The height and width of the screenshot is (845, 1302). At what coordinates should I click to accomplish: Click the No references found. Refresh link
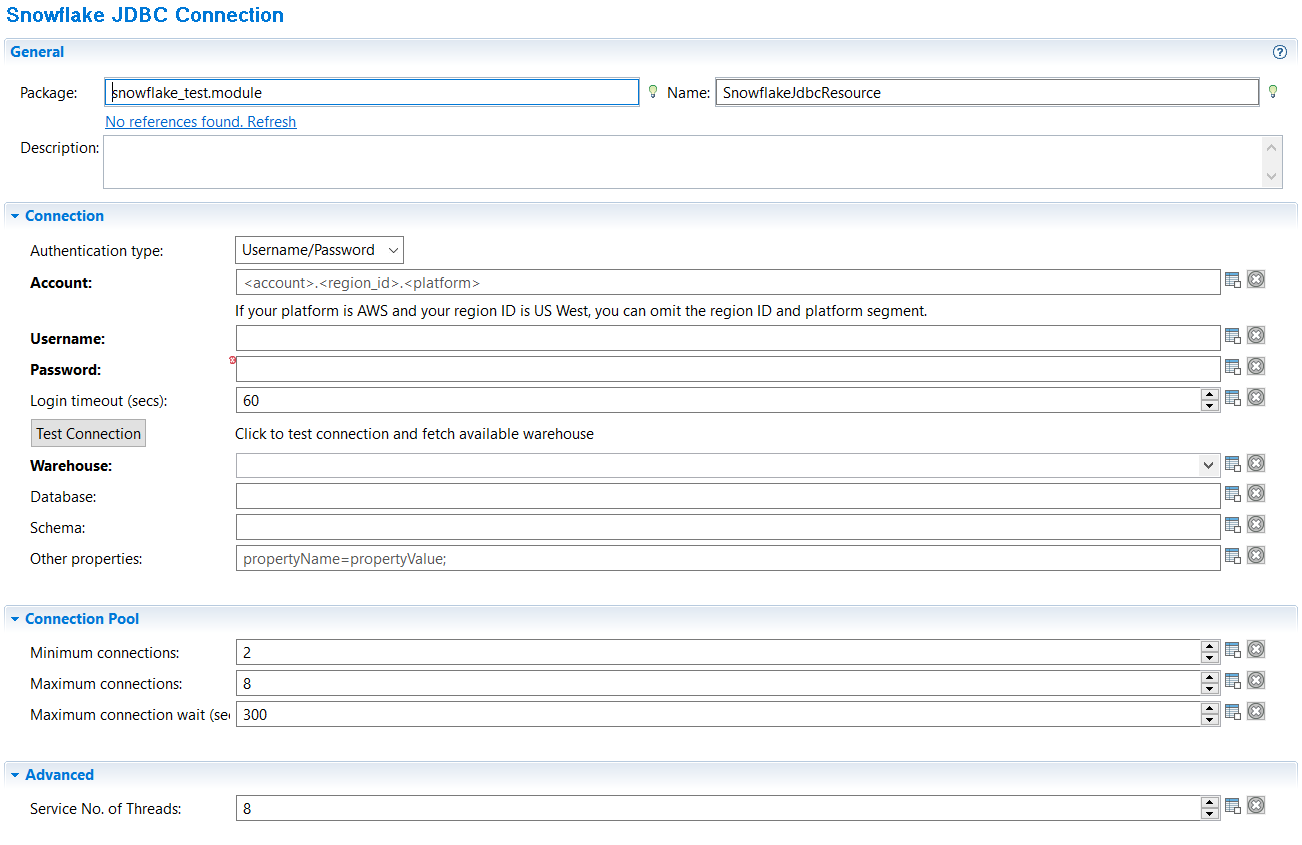[x=201, y=122]
